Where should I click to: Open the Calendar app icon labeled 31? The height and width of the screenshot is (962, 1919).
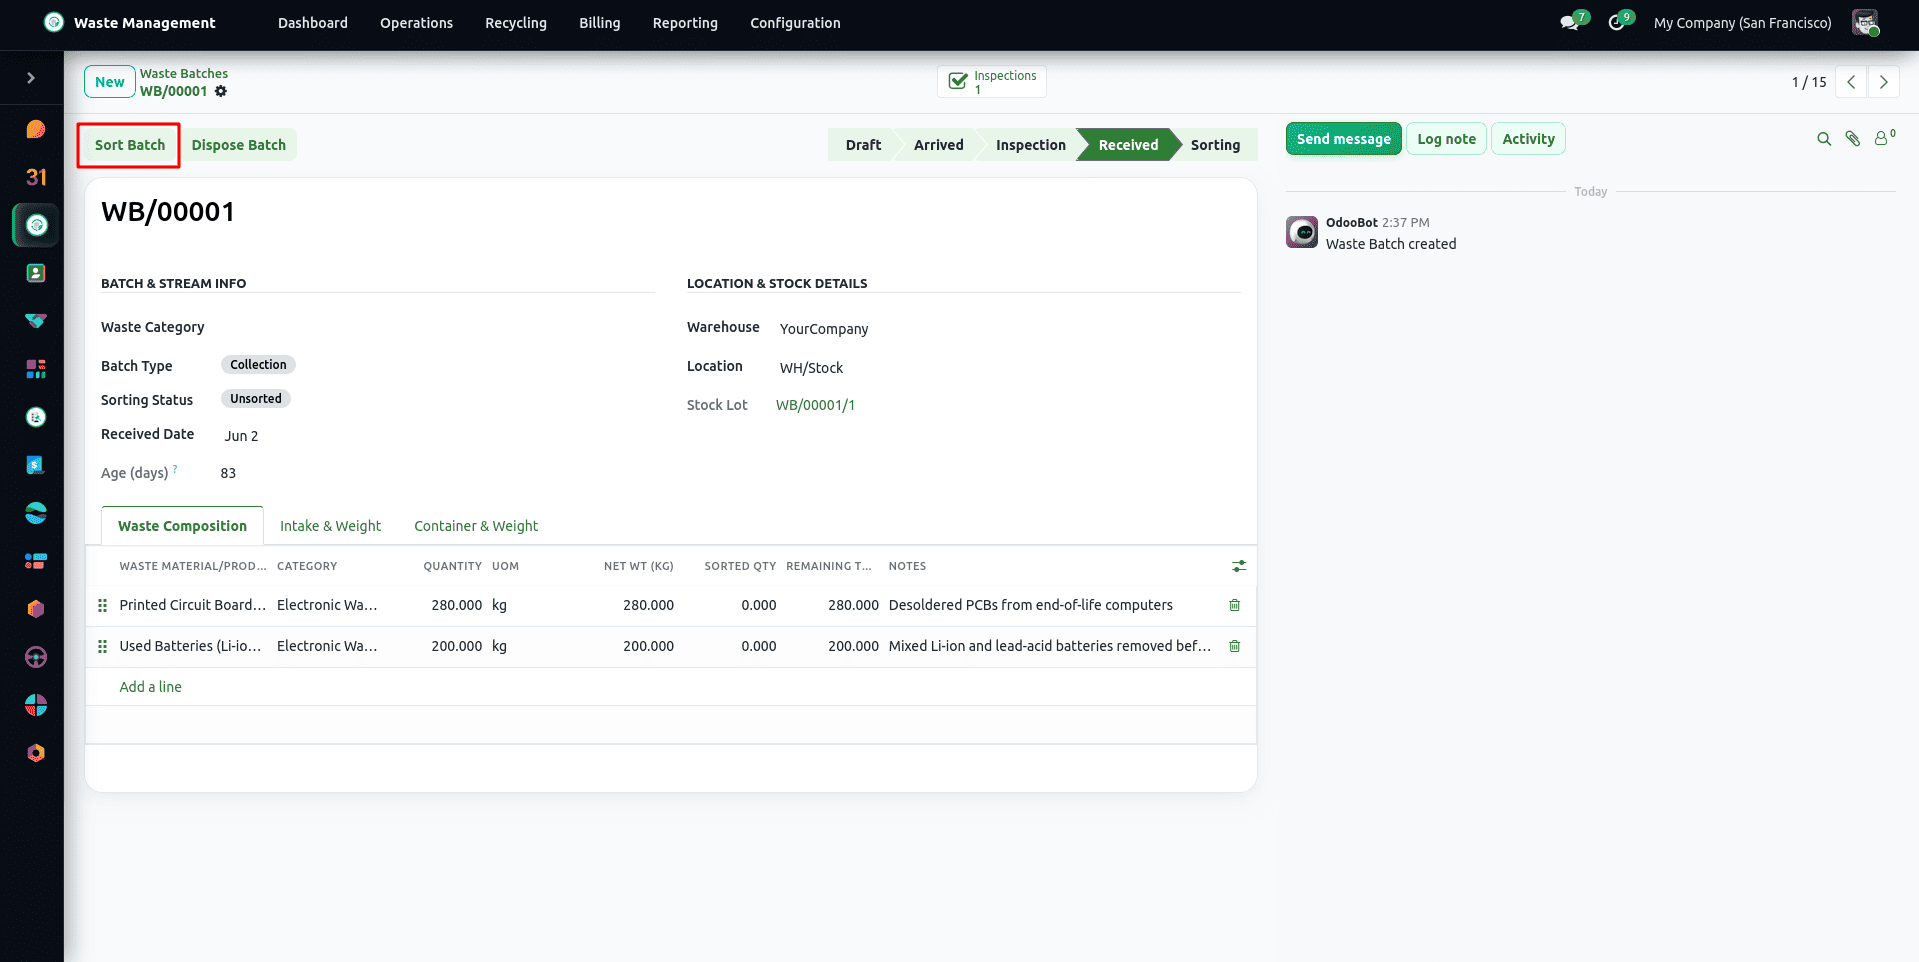coord(36,177)
